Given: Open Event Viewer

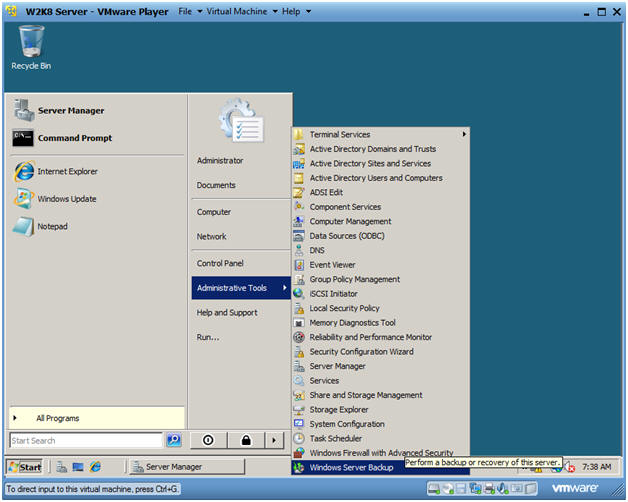Looking at the screenshot, I should (380, 264).
